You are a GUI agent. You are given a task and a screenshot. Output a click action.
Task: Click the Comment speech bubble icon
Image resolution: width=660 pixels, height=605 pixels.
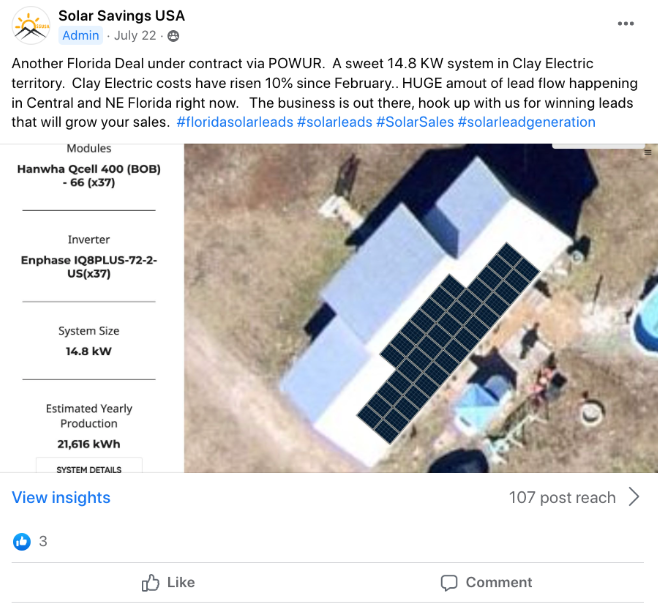449,582
